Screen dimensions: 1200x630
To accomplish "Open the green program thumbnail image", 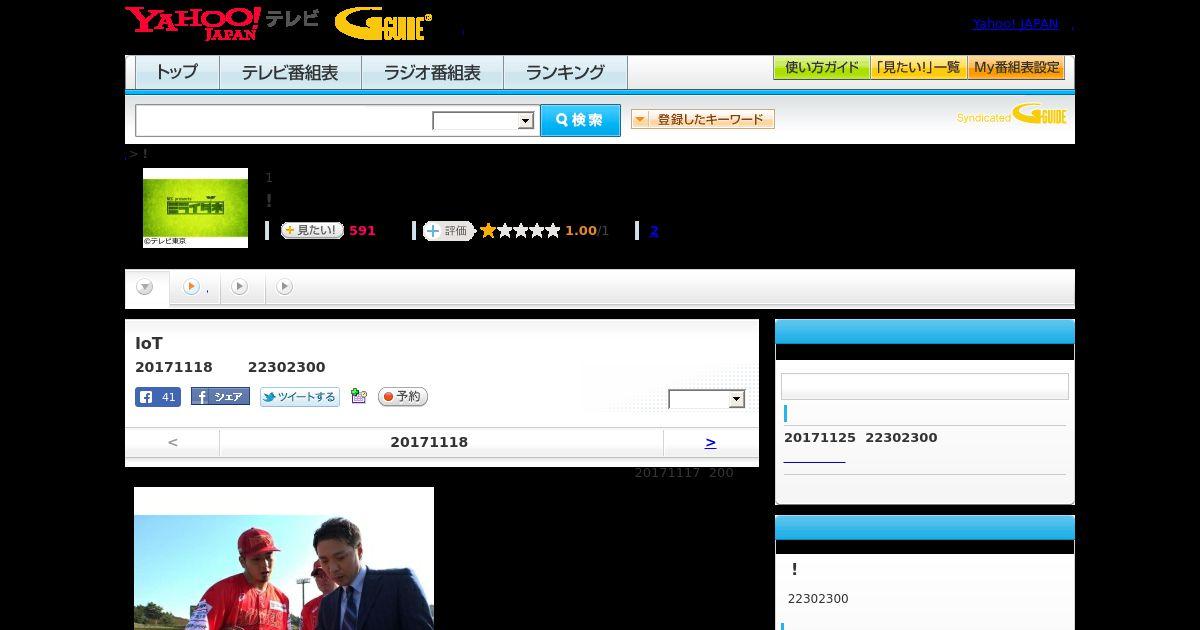I will pyautogui.click(x=195, y=207).
